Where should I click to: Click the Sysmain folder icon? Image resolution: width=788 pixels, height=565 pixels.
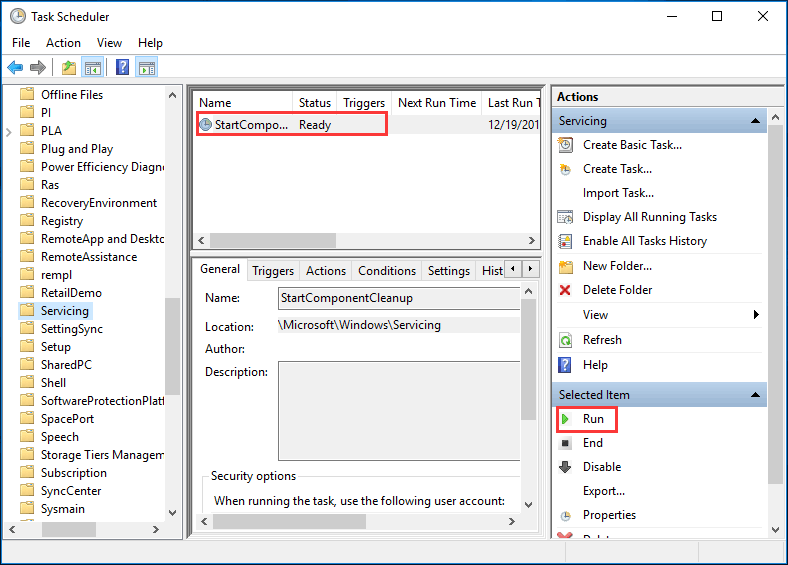(x=27, y=509)
